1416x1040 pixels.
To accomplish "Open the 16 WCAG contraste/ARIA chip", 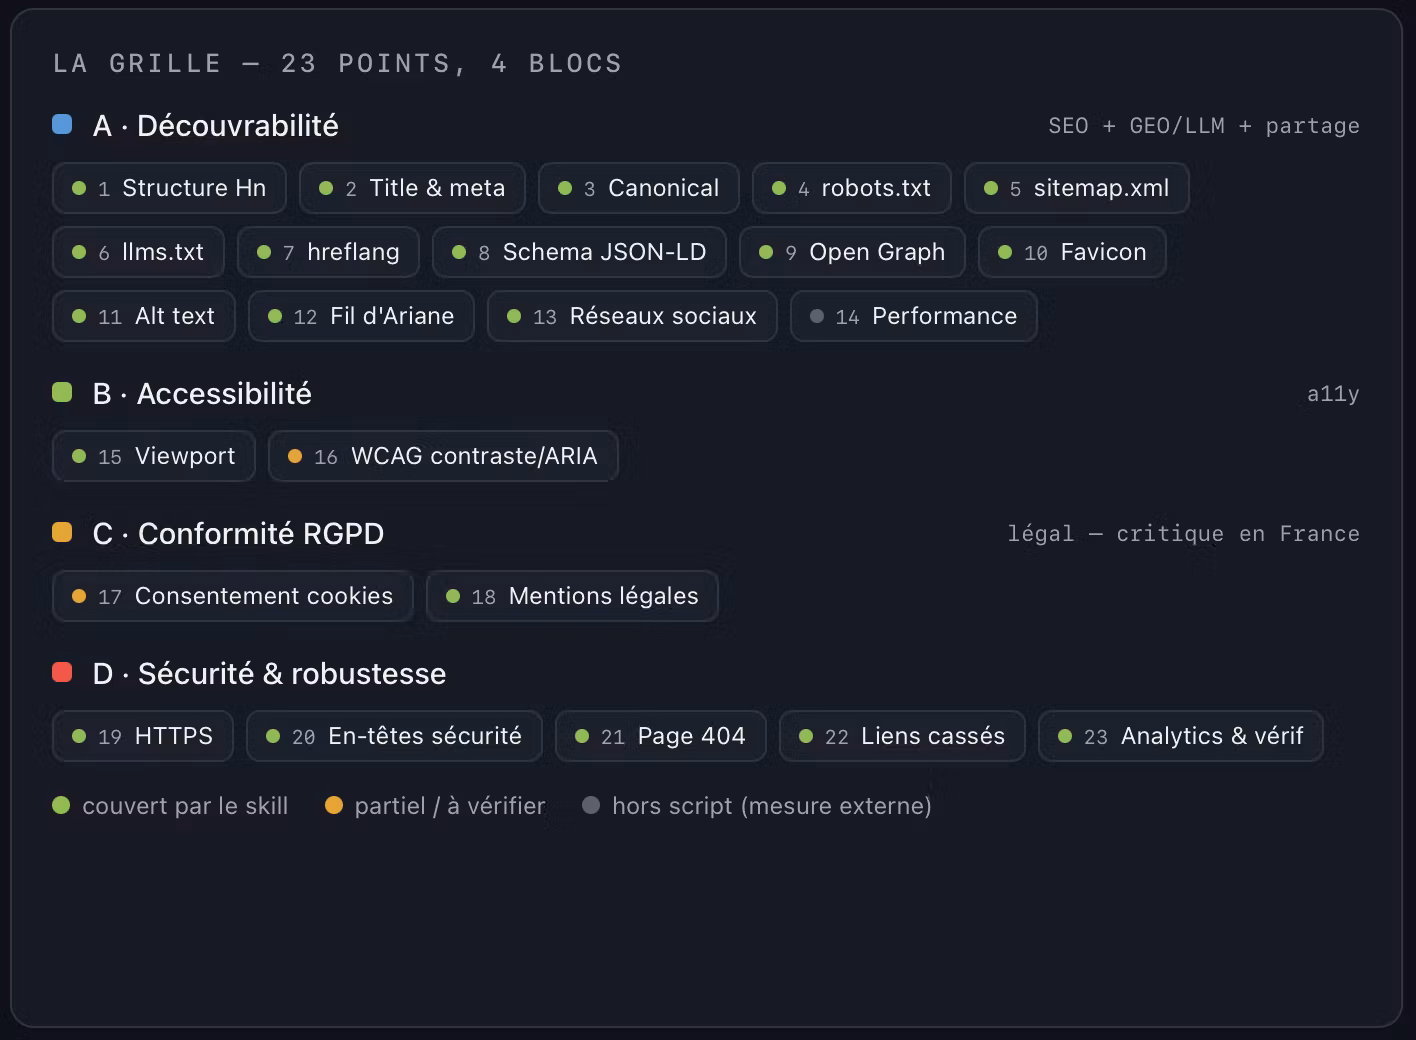I will pyautogui.click(x=443, y=456).
